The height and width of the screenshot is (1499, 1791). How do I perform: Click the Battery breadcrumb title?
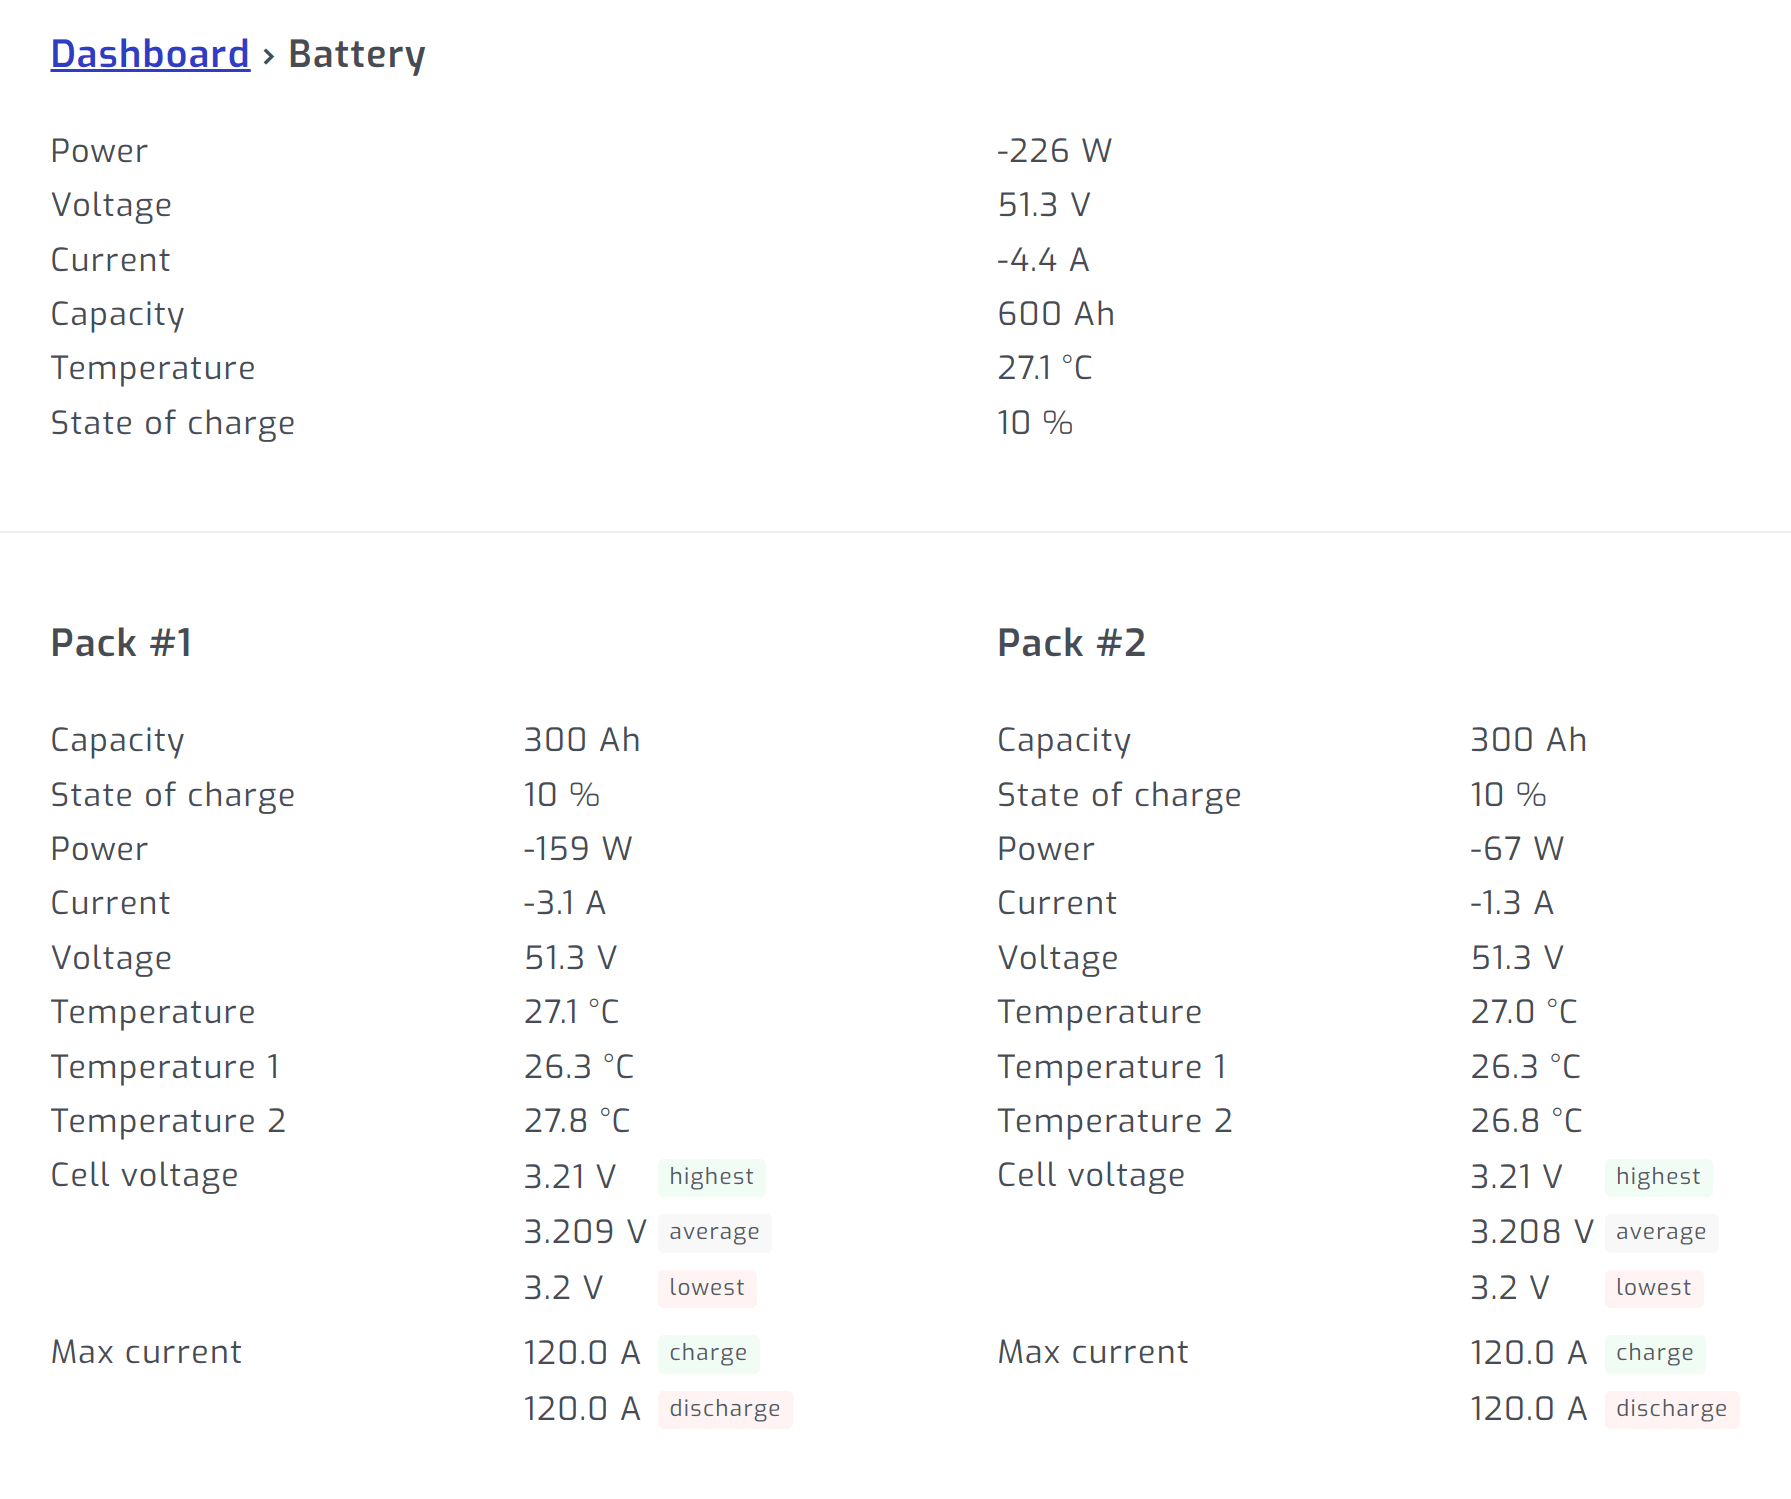(x=356, y=54)
